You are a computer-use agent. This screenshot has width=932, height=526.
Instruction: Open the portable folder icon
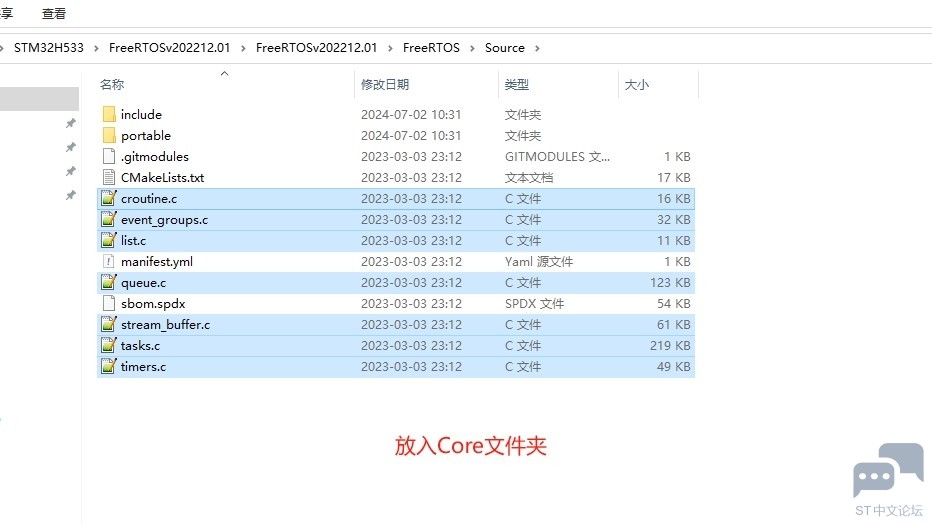tap(109, 136)
